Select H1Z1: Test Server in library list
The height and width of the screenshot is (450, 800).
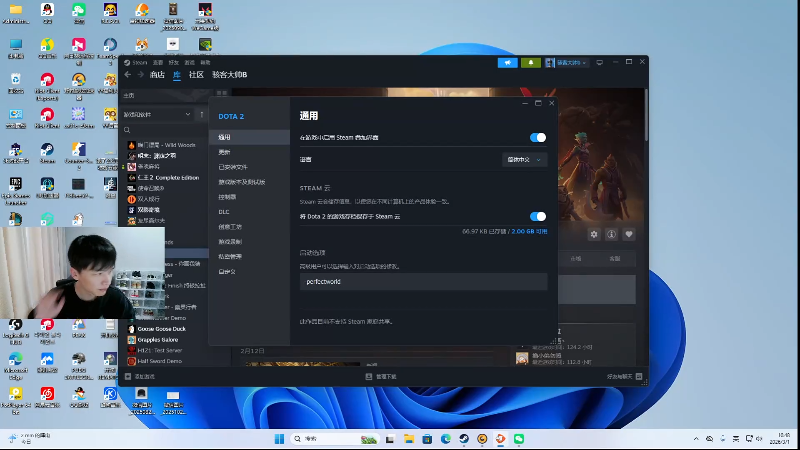(x=160, y=351)
